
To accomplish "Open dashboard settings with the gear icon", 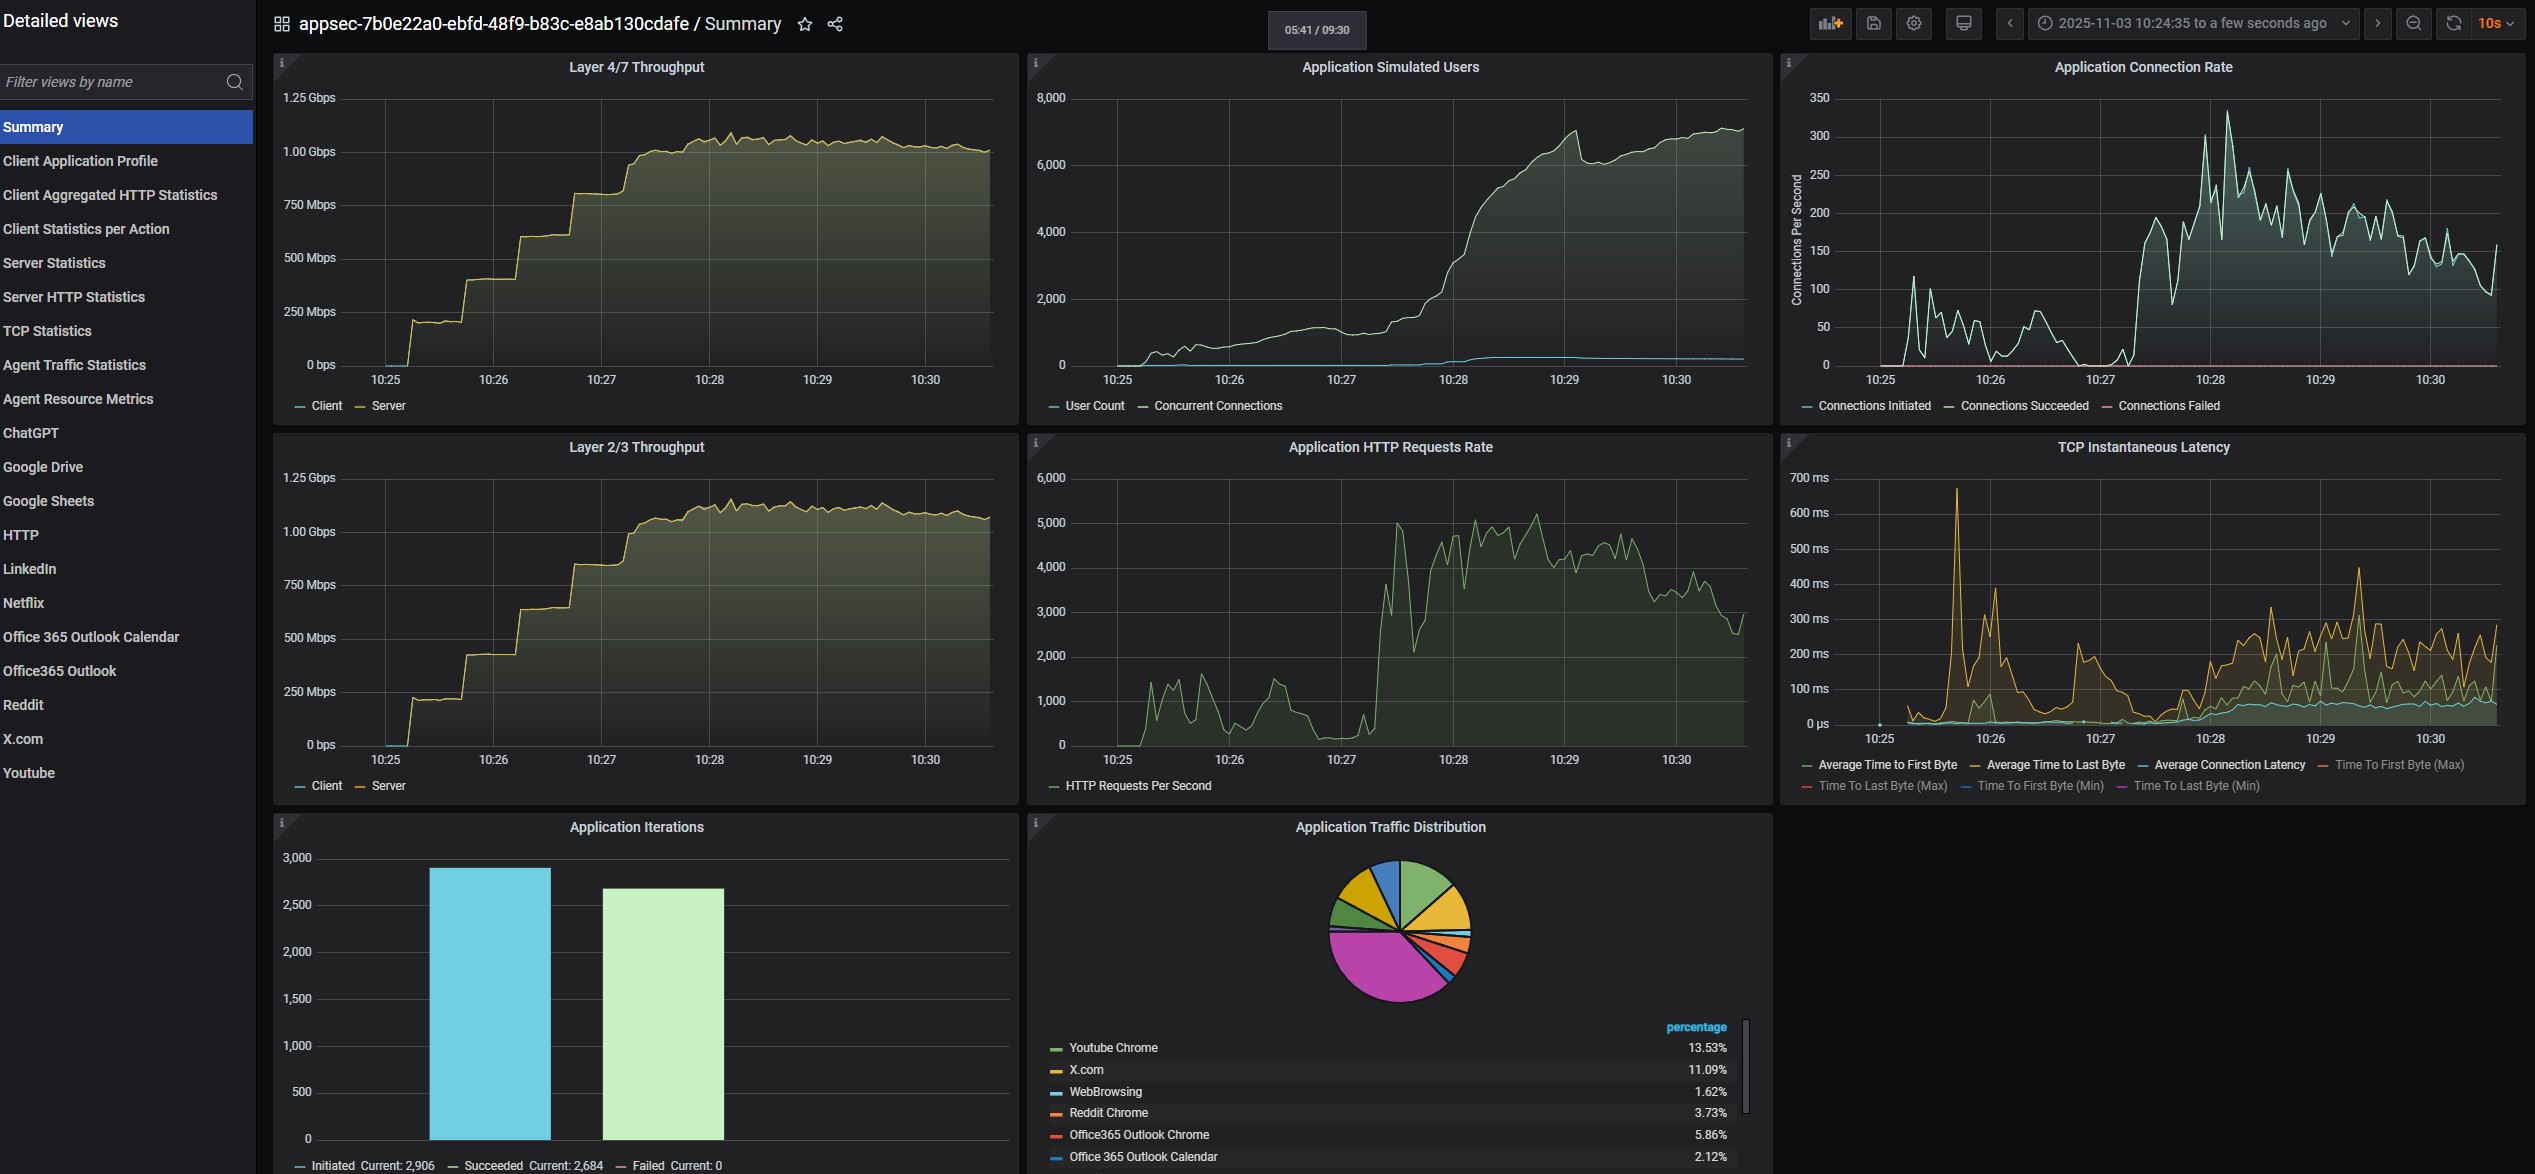I will 1914,23.
